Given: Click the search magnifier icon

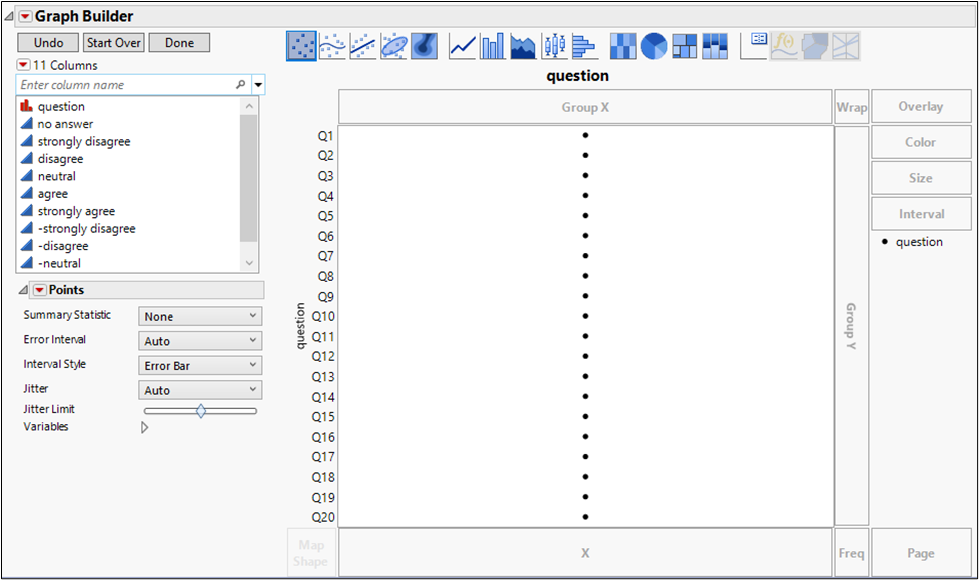Looking at the screenshot, I should (240, 84).
